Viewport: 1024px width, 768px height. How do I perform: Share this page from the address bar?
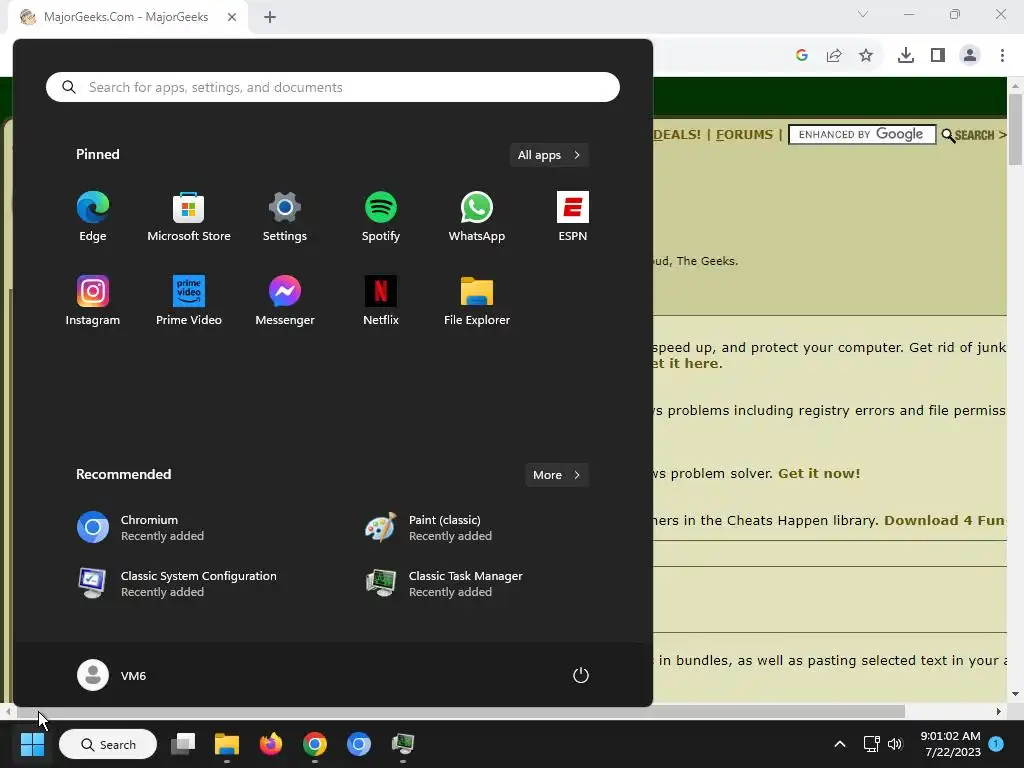[834, 56]
